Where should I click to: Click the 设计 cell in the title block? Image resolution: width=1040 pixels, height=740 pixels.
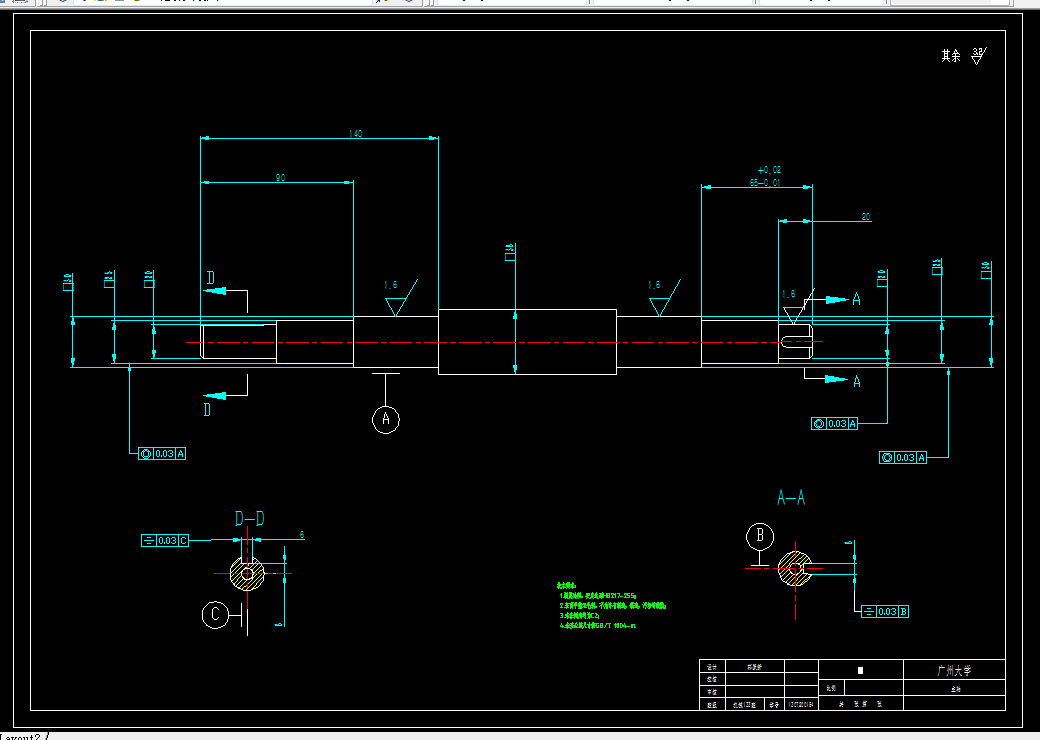click(x=712, y=666)
